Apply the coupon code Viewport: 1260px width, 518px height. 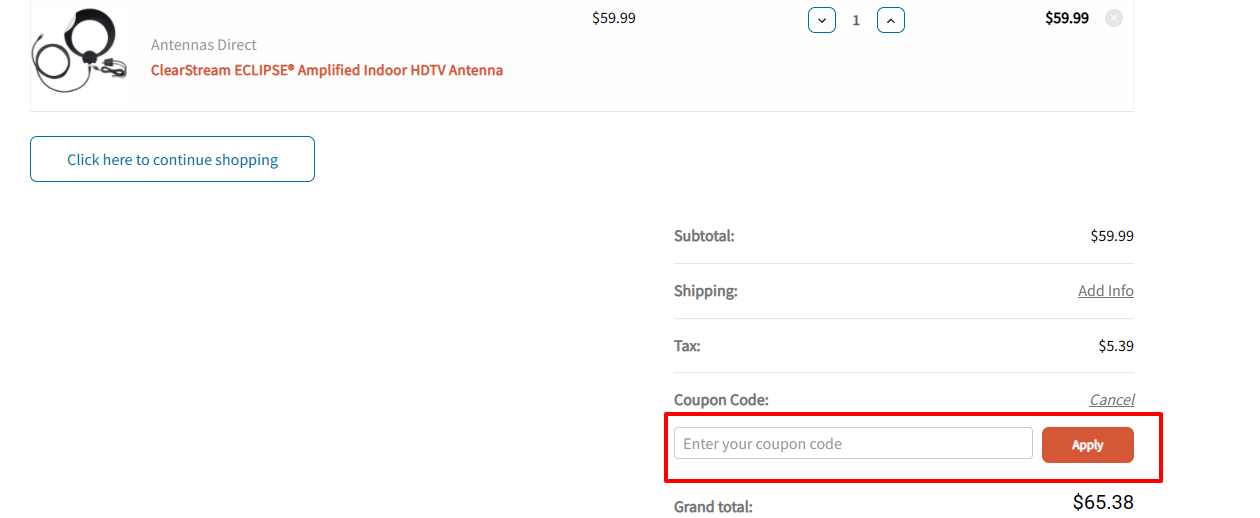coord(1088,445)
